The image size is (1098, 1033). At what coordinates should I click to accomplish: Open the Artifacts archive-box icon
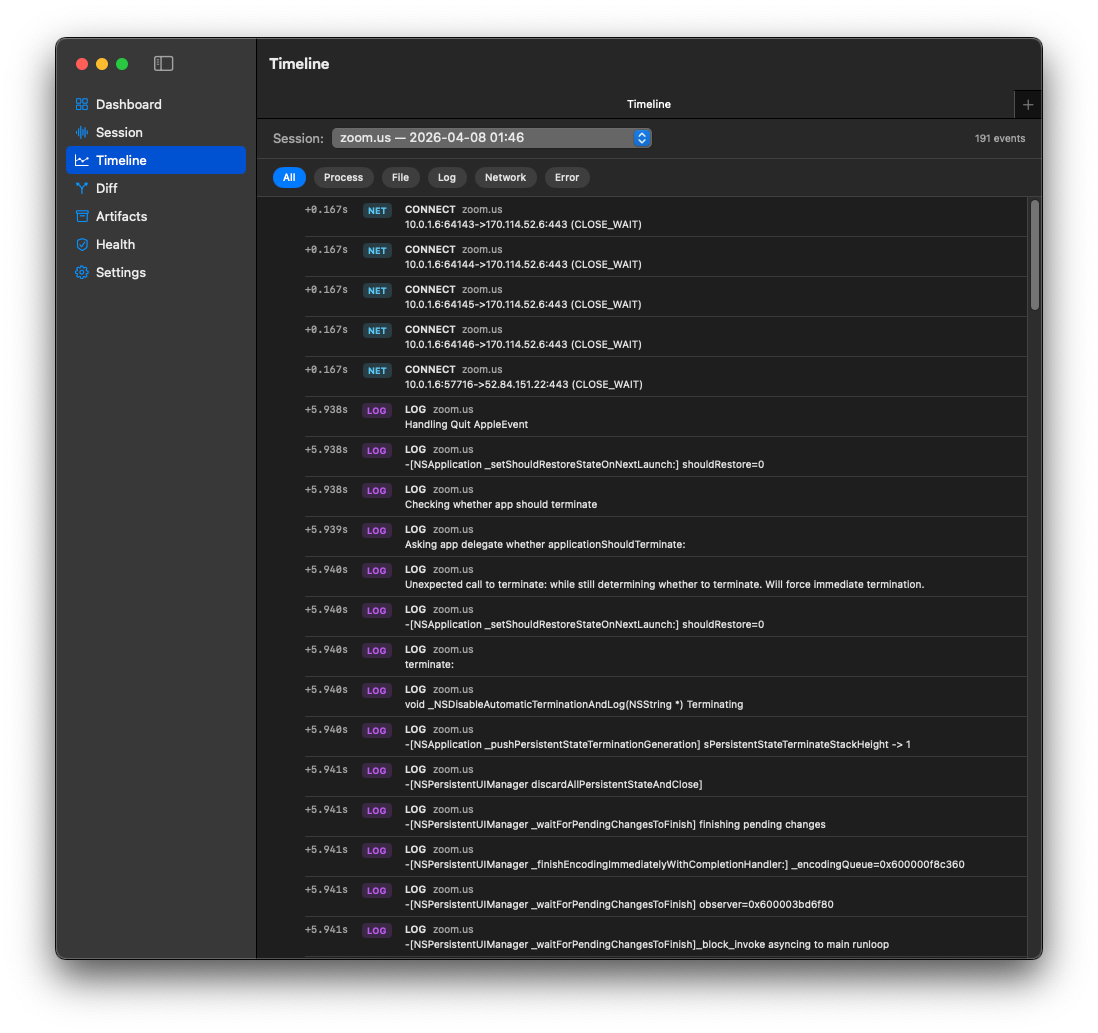(x=81, y=216)
